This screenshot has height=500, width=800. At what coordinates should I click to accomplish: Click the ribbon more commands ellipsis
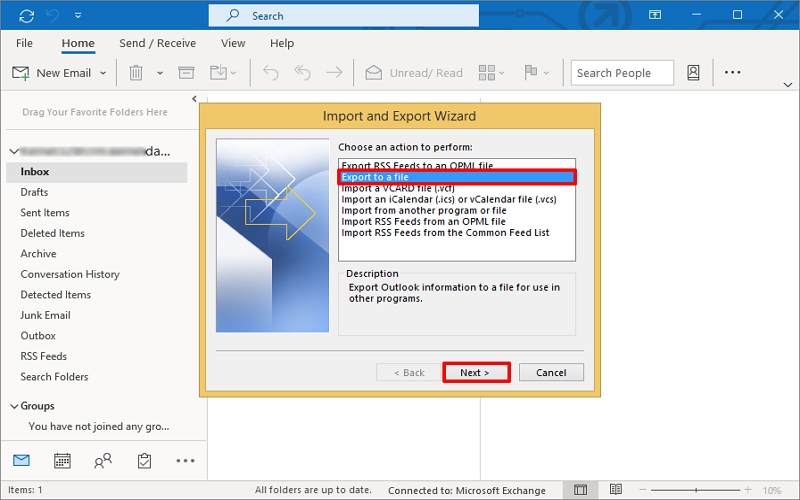[x=732, y=72]
